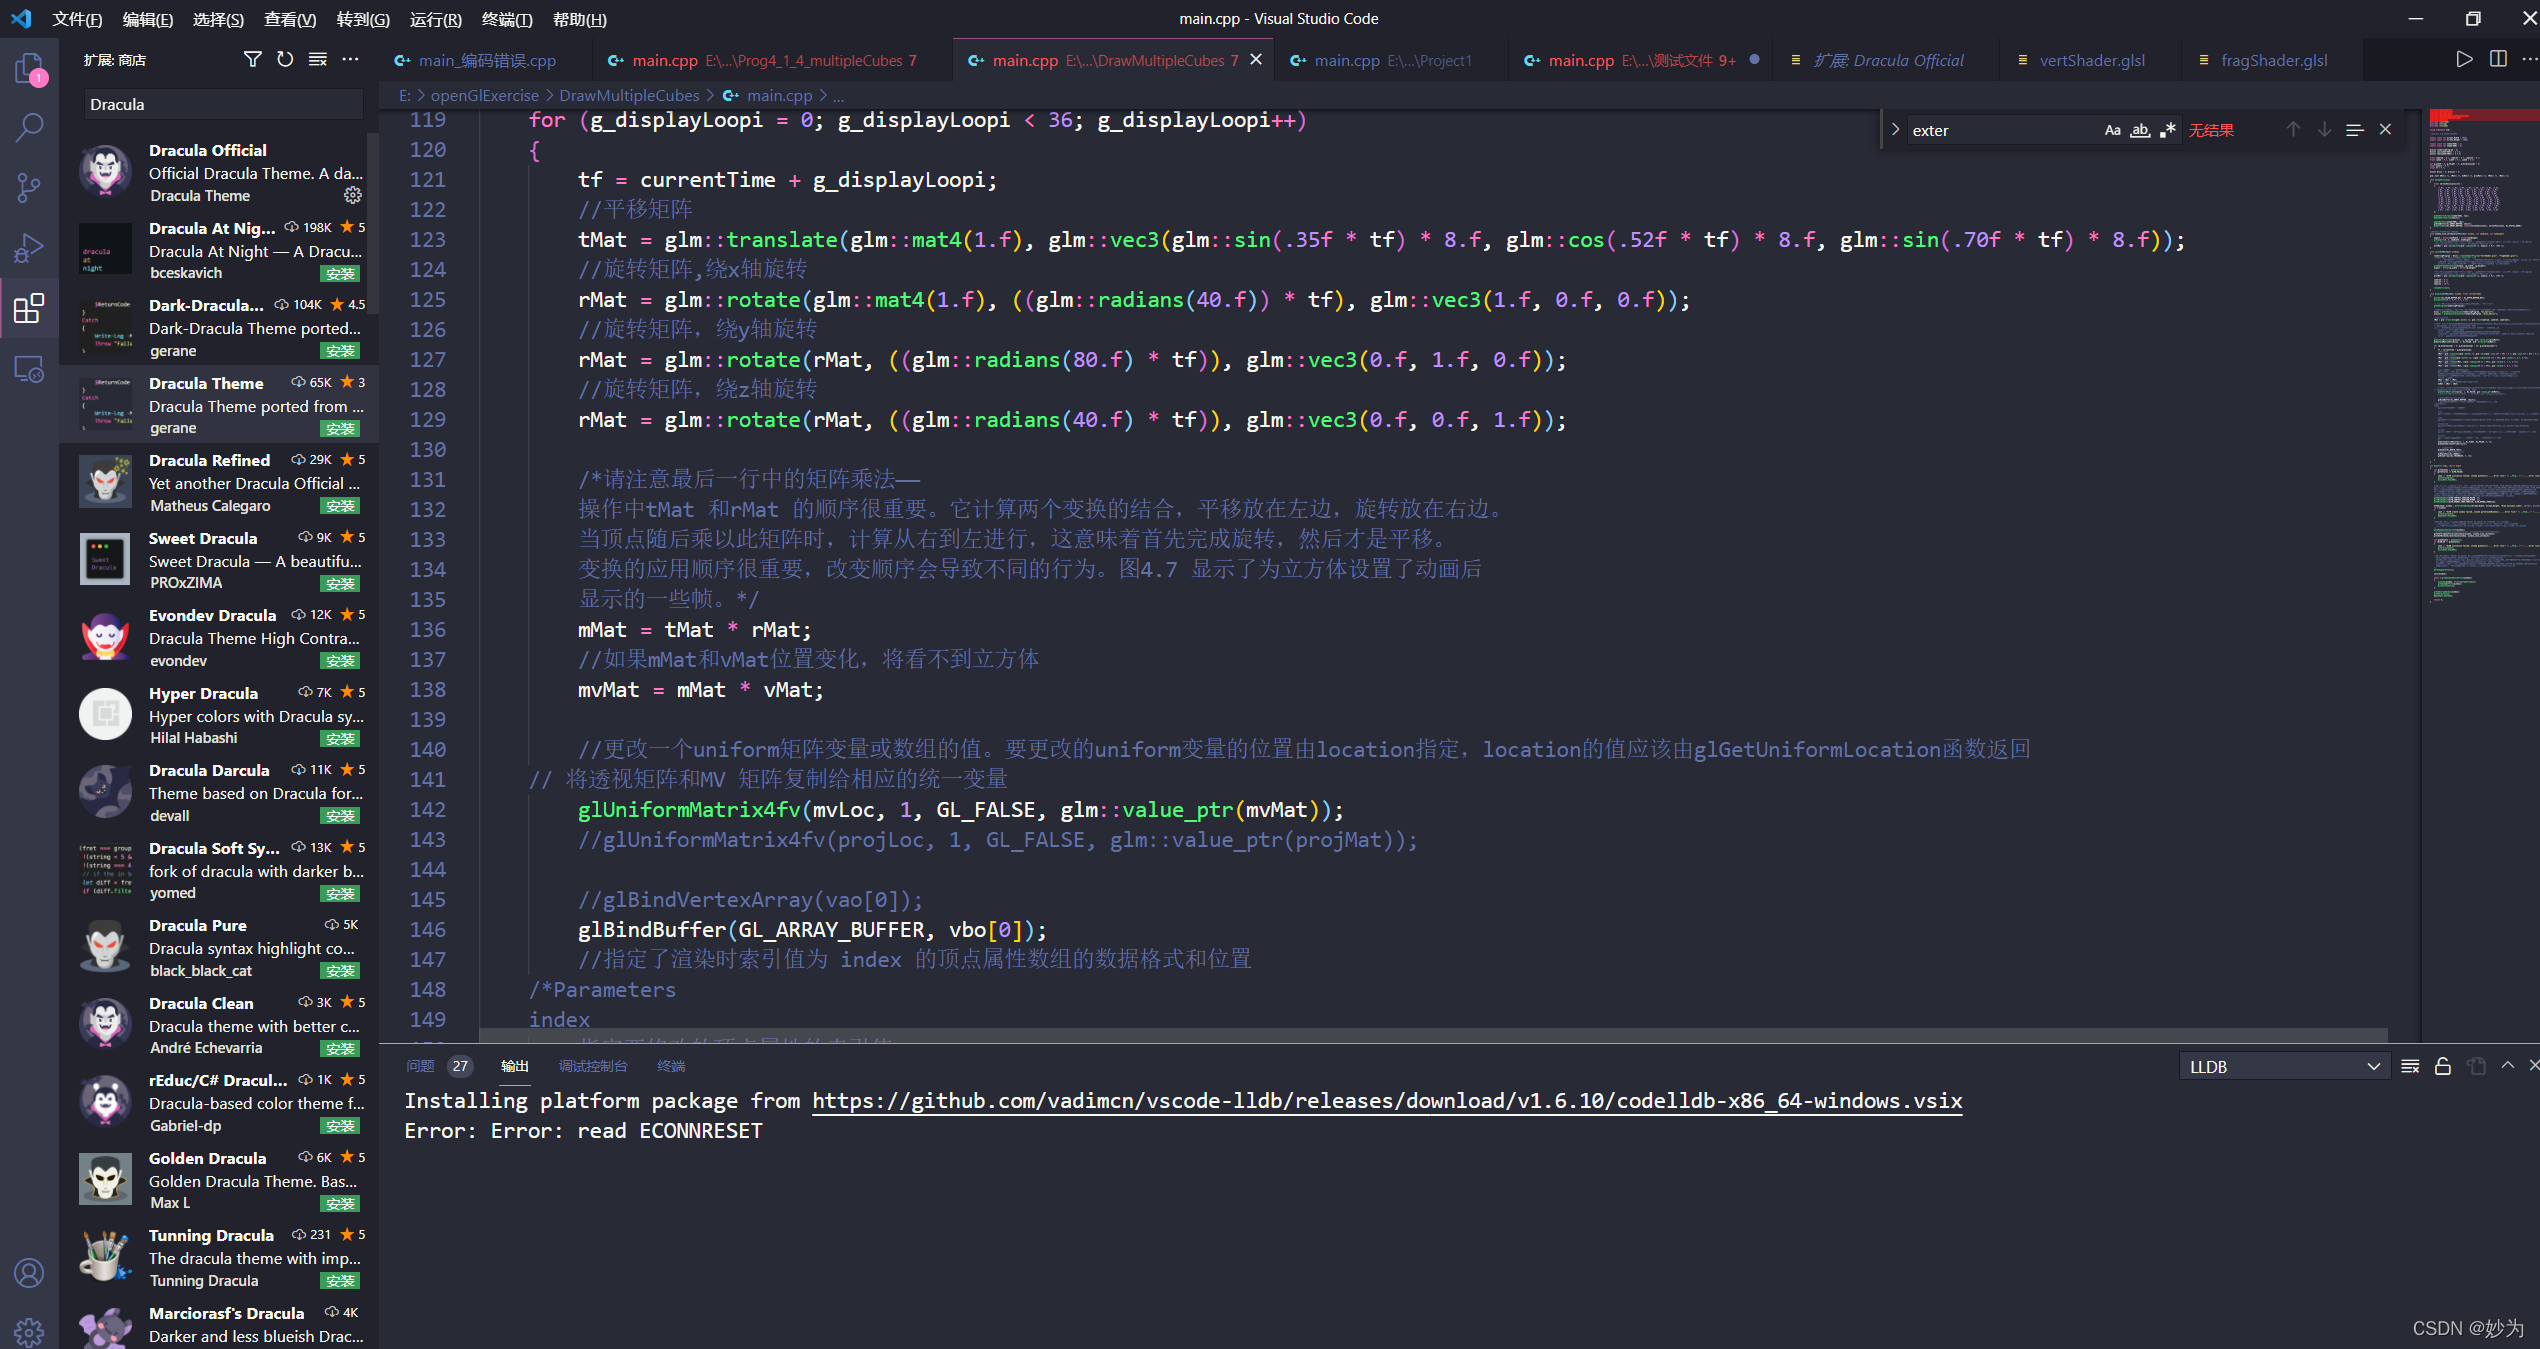This screenshot has width=2540, height=1349.
Task: Open the Help (帮助) menu
Action: click(580, 19)
